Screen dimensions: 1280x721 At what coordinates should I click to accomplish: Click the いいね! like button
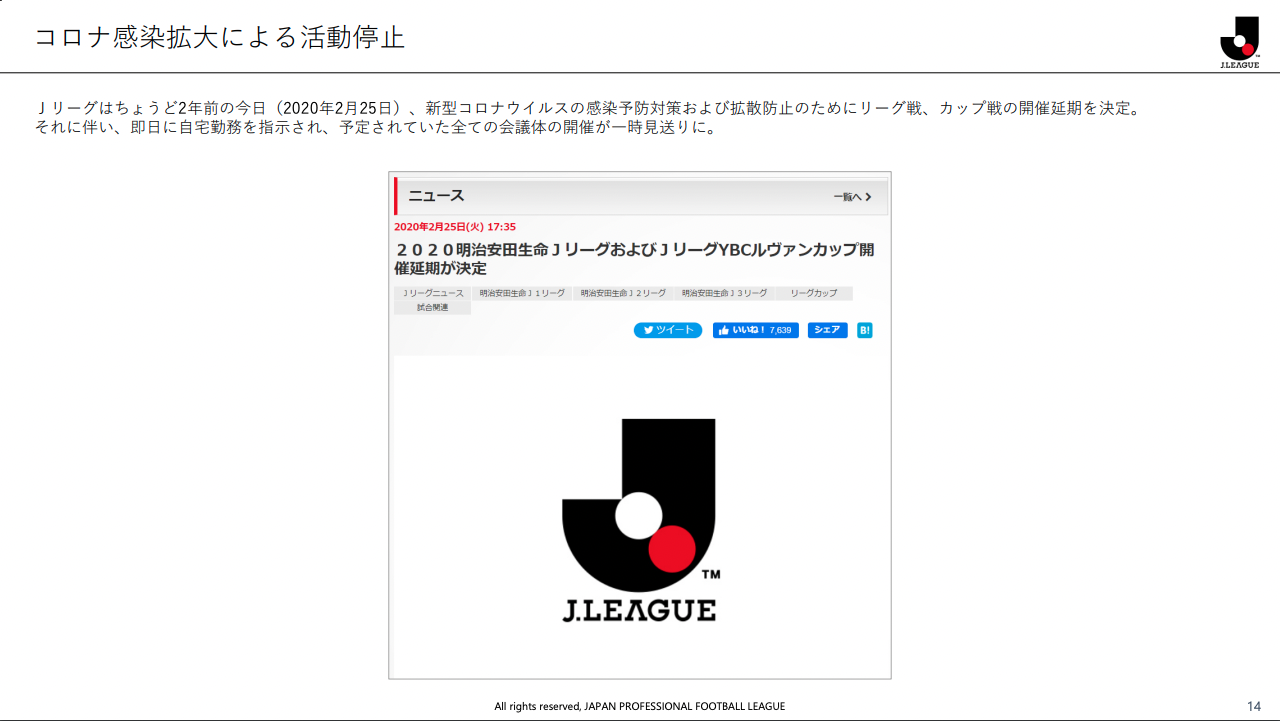[x=755, y=330]
